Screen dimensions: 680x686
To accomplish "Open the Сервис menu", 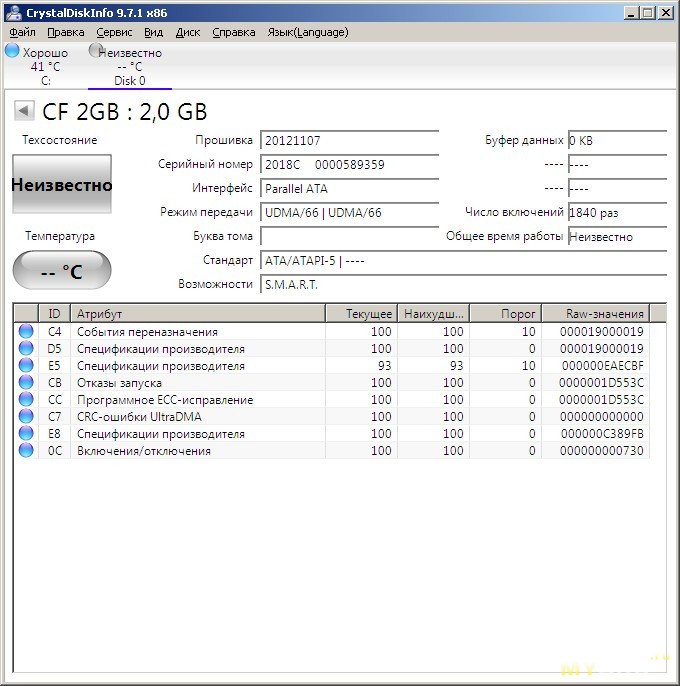I will click(x=114, y=32).
